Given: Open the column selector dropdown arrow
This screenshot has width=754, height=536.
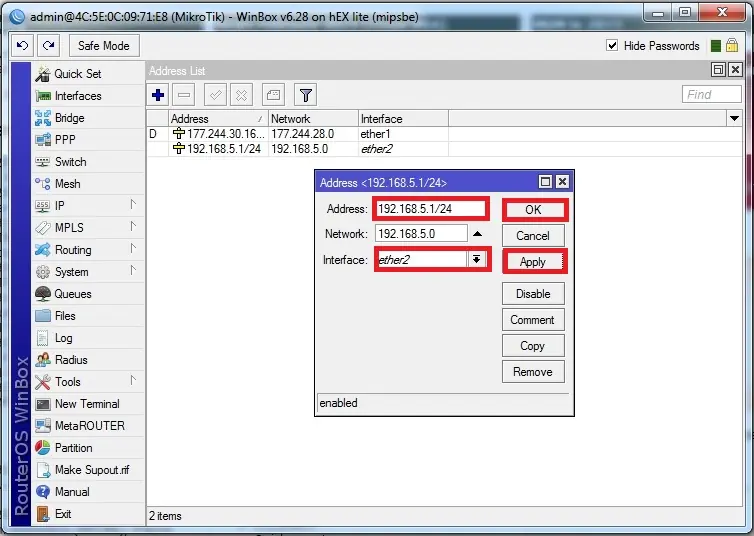Looking at the screenshot, I should (734, 118).
